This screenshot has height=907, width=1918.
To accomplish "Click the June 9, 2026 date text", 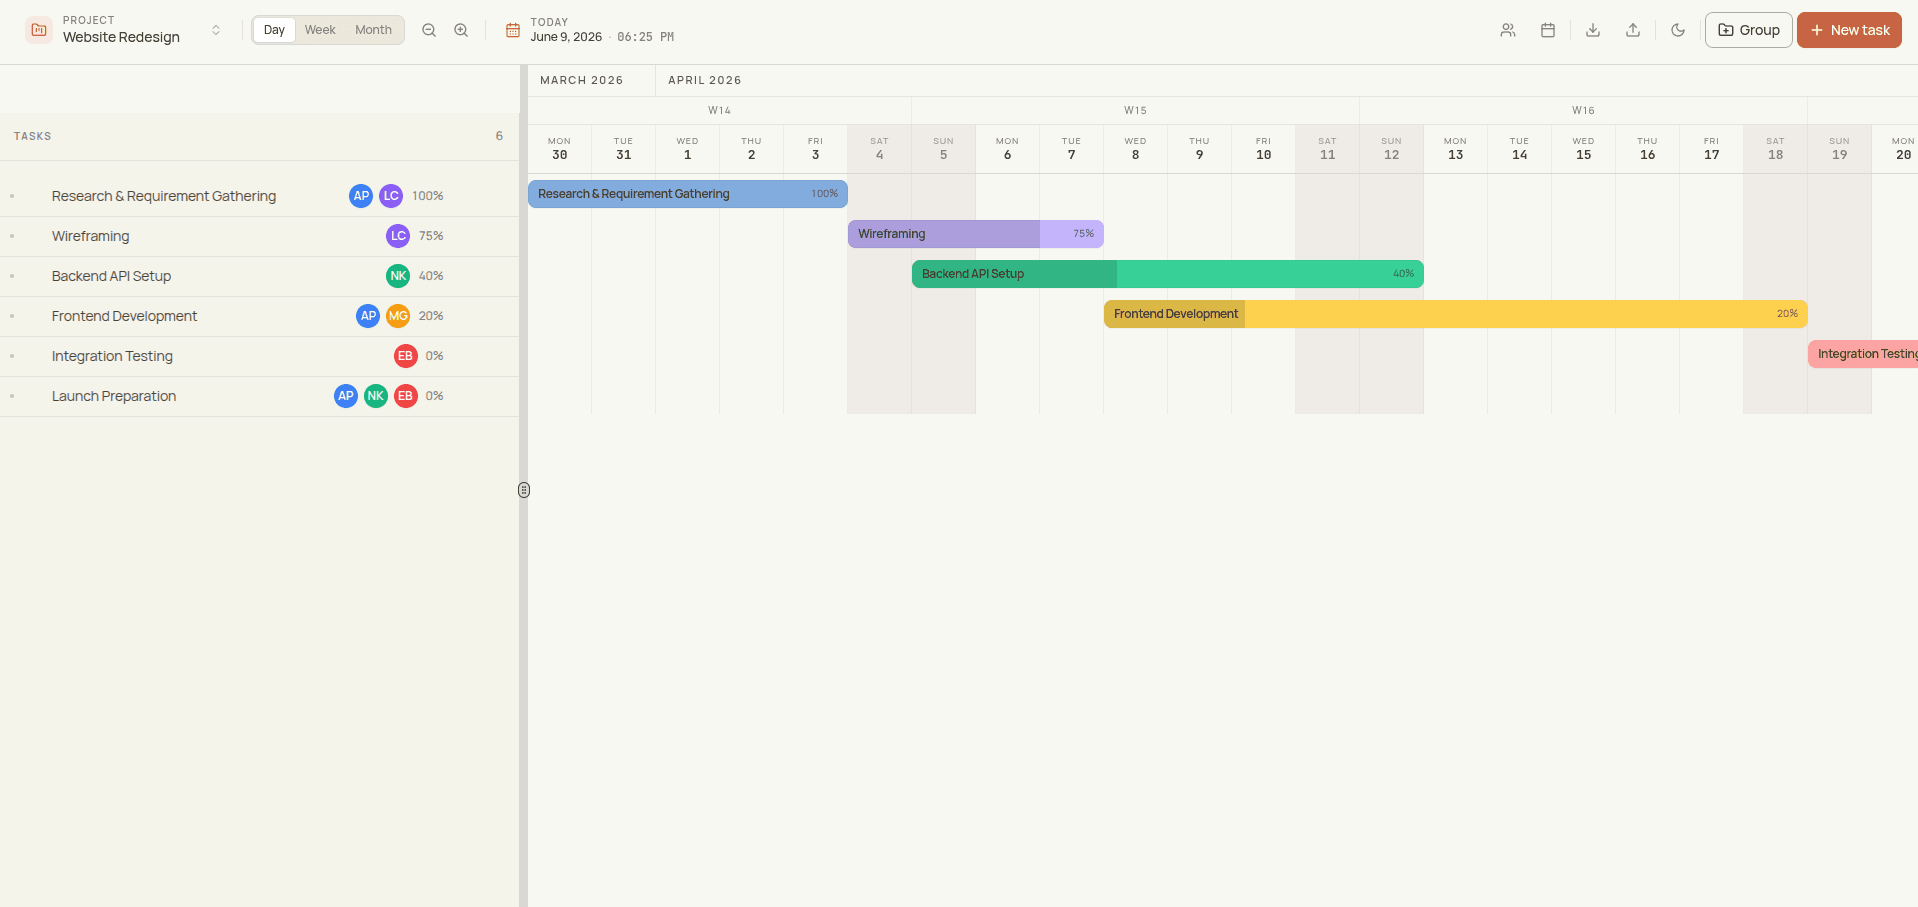I will coord(566,37).
